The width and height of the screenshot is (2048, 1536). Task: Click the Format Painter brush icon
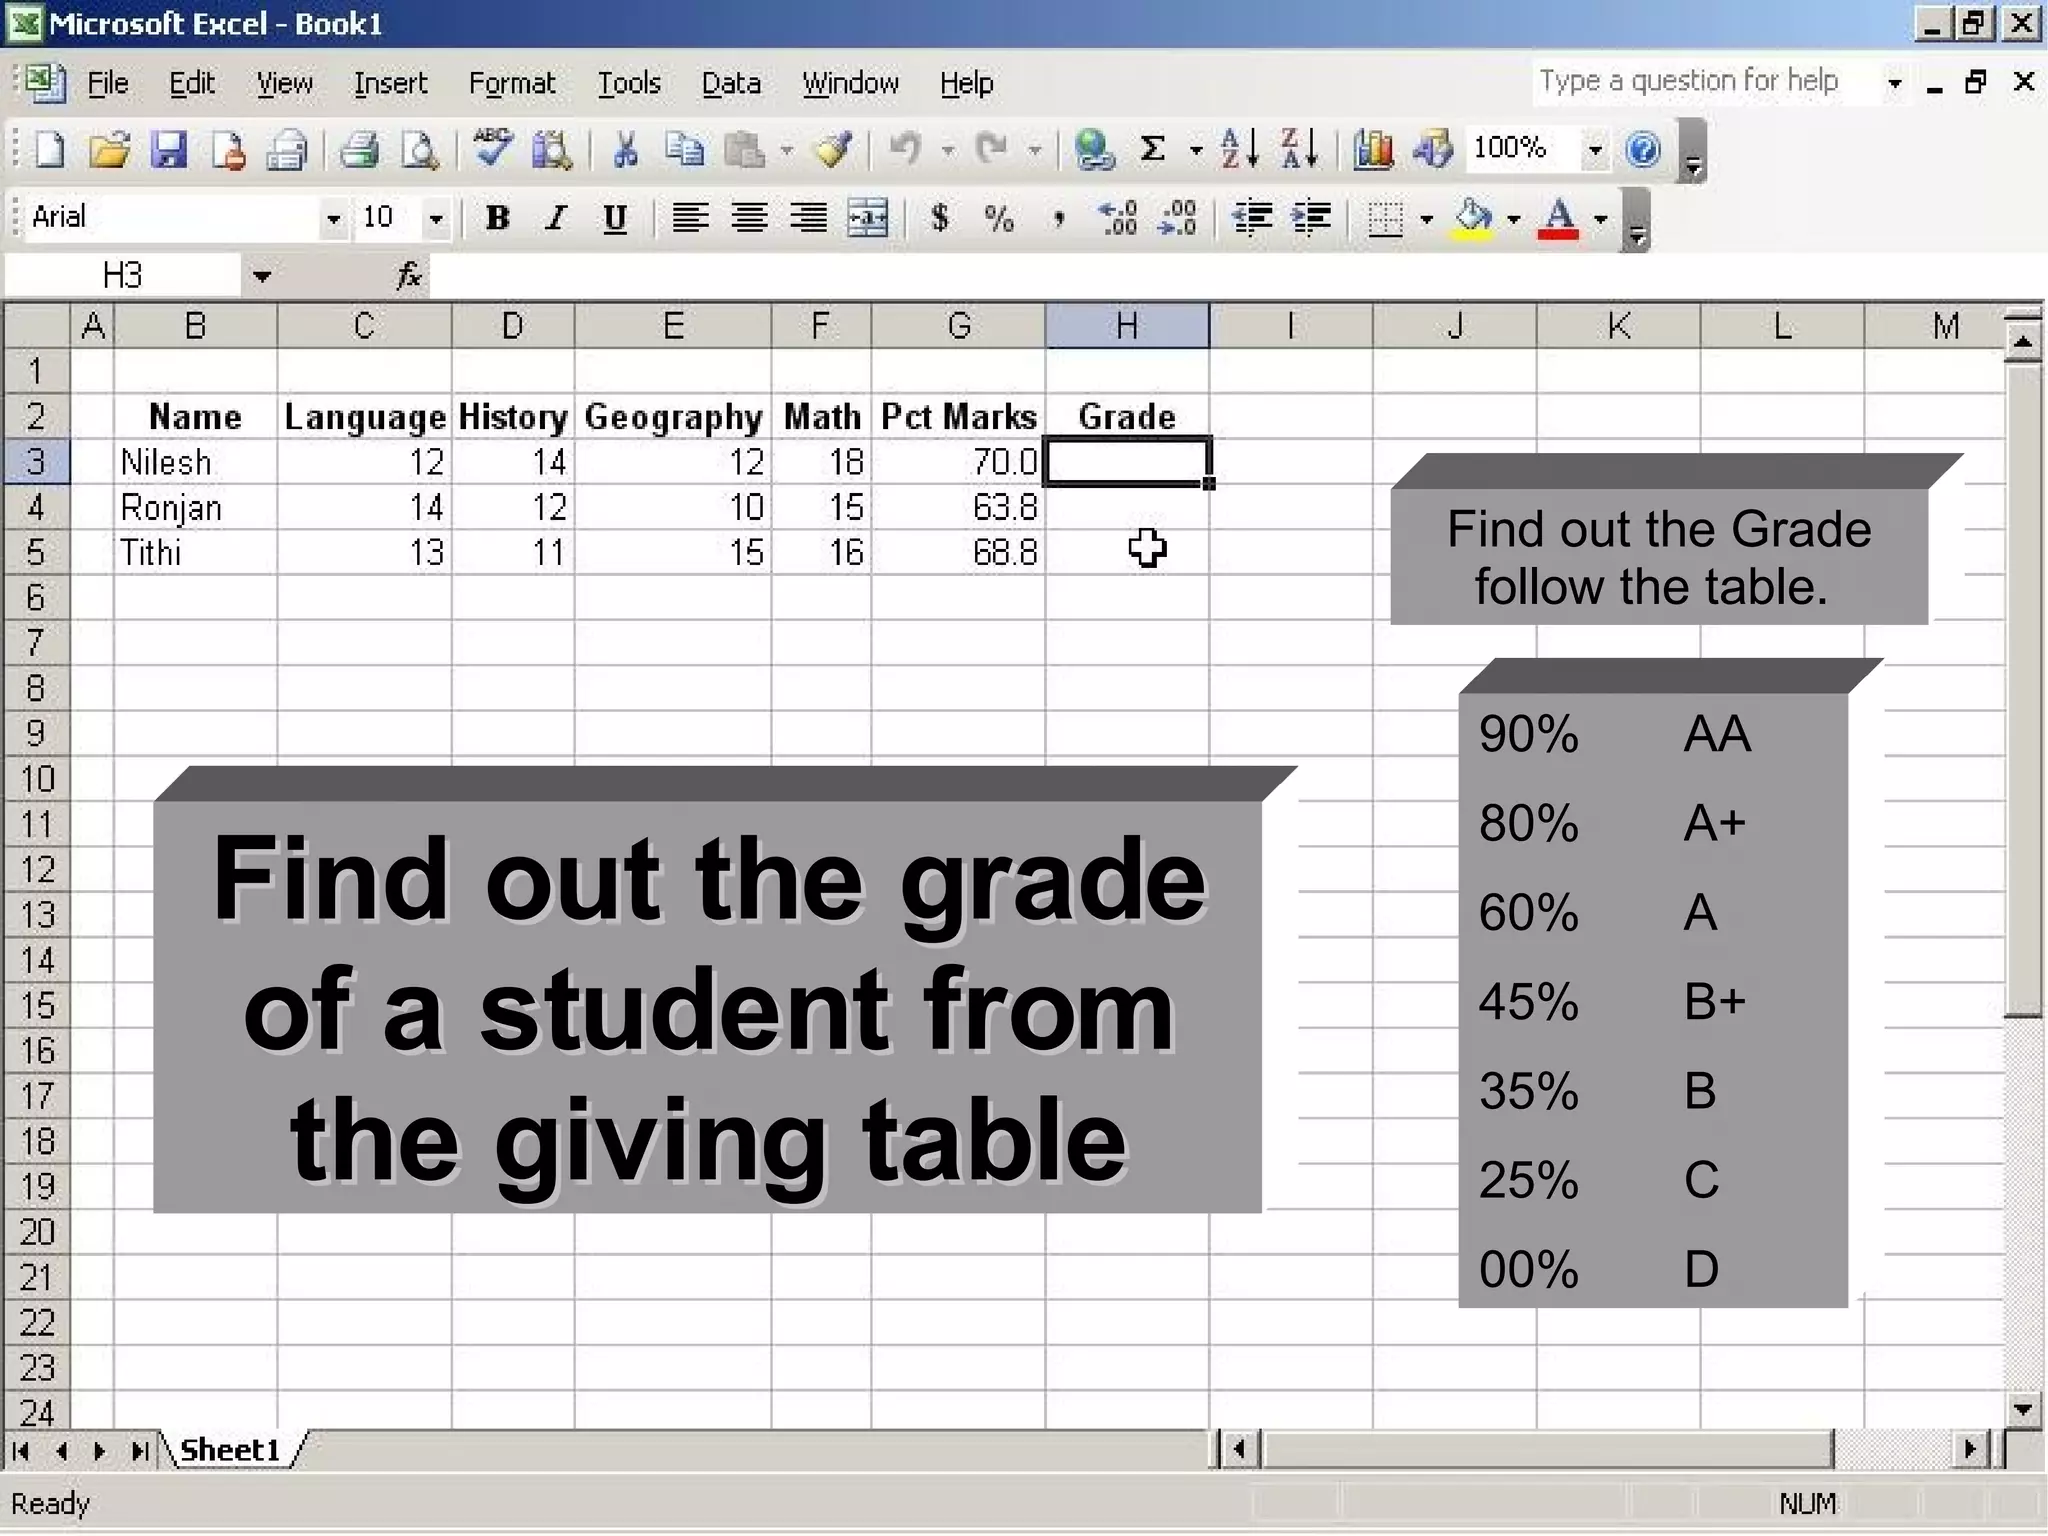833,150
